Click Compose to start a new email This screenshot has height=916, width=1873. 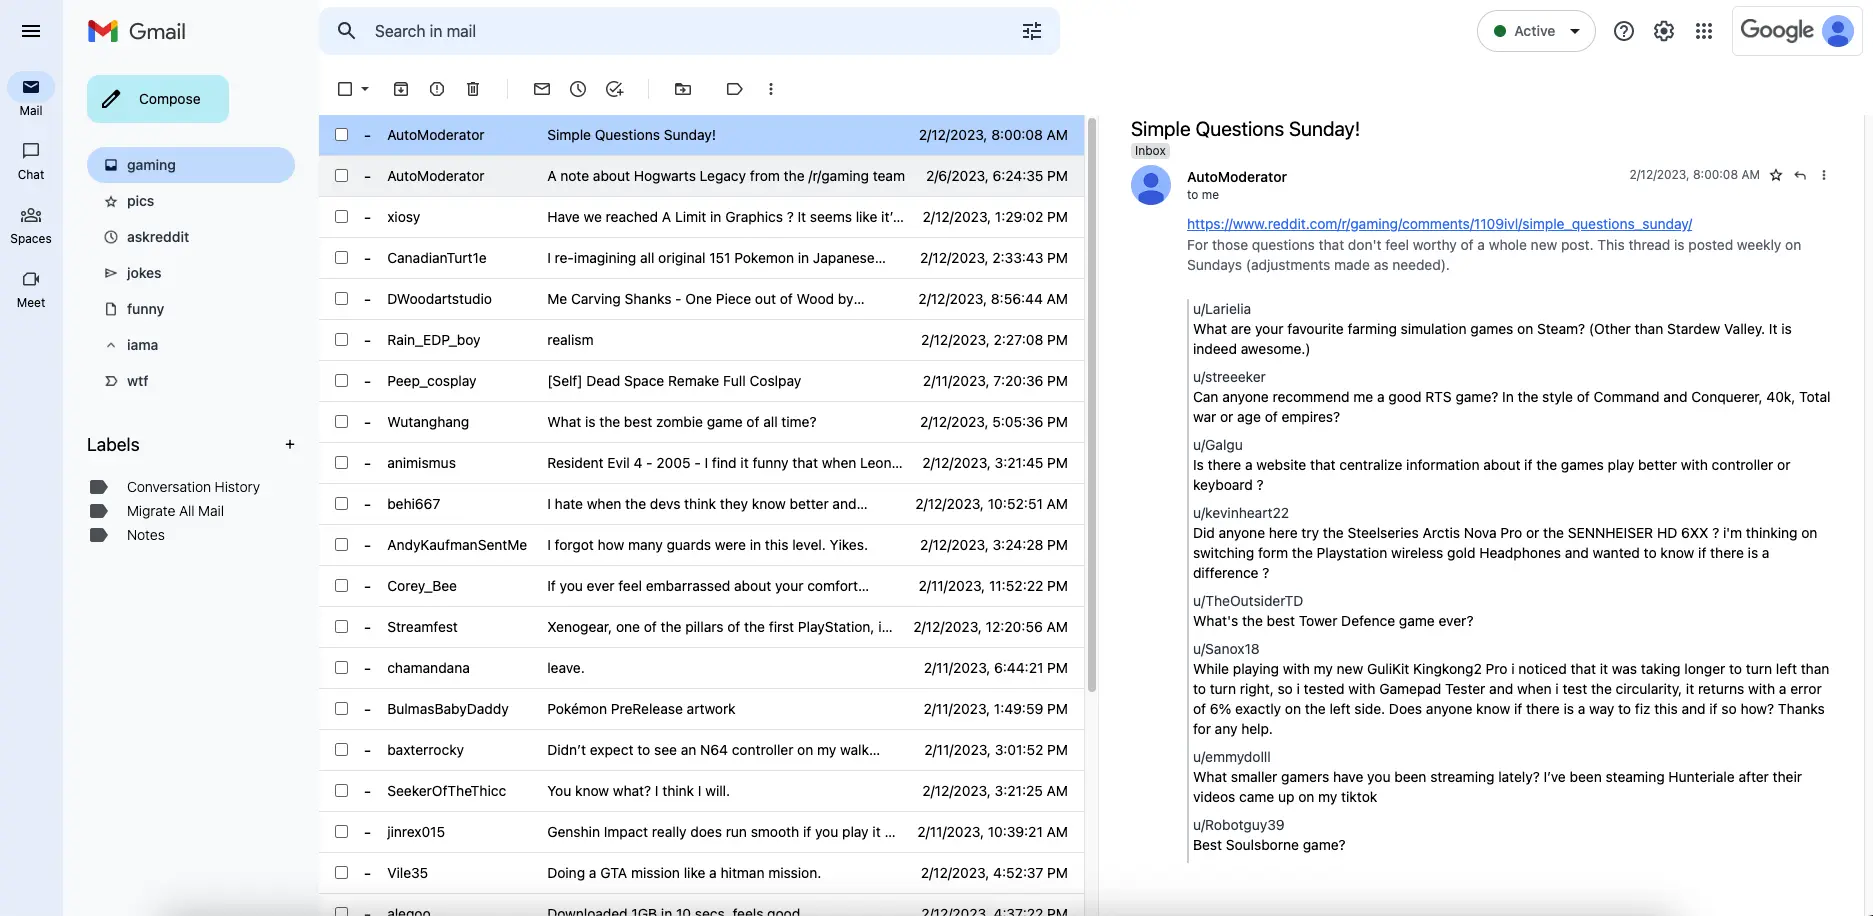(157, 98)
